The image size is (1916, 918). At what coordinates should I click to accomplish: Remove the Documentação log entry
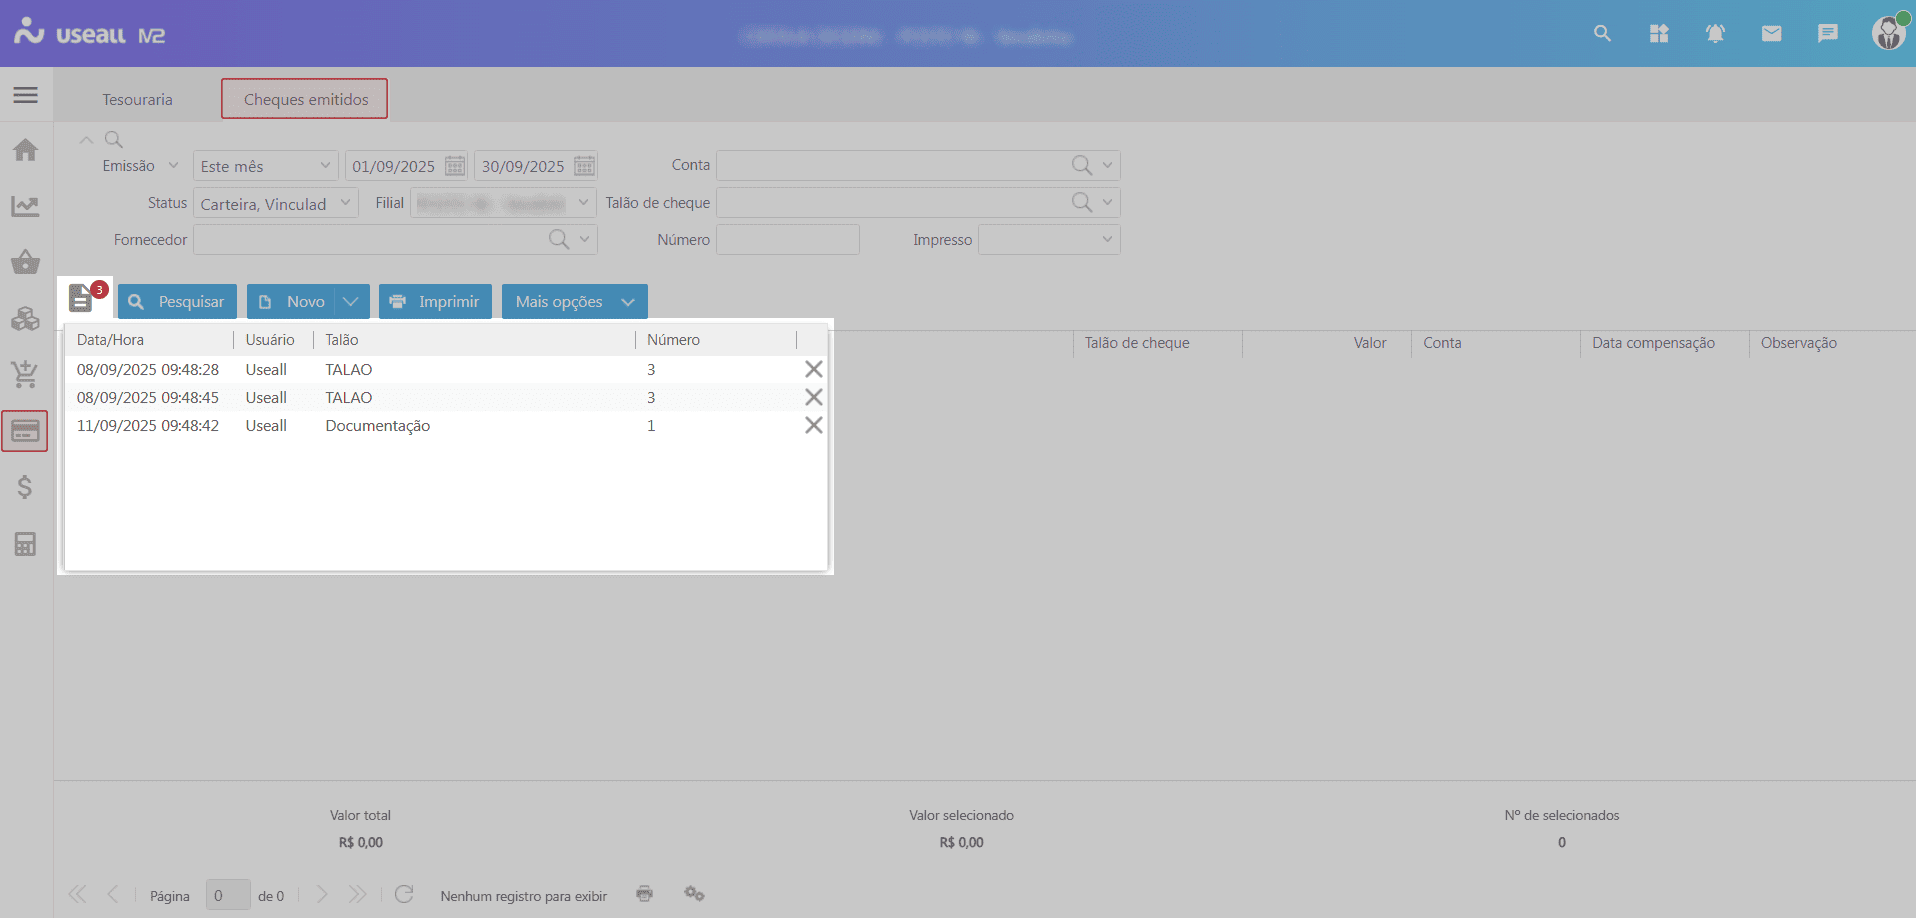[813, 426]
